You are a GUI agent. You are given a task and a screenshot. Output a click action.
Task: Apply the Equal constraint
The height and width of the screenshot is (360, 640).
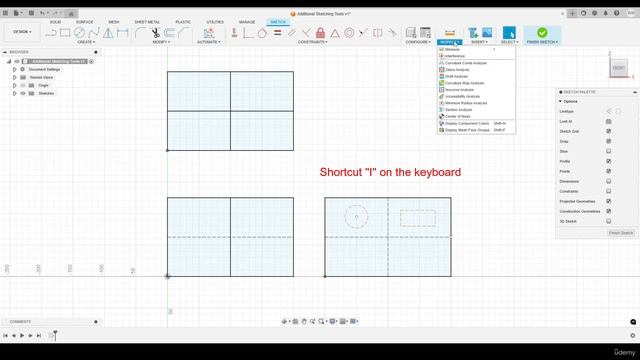pos(278,33)
